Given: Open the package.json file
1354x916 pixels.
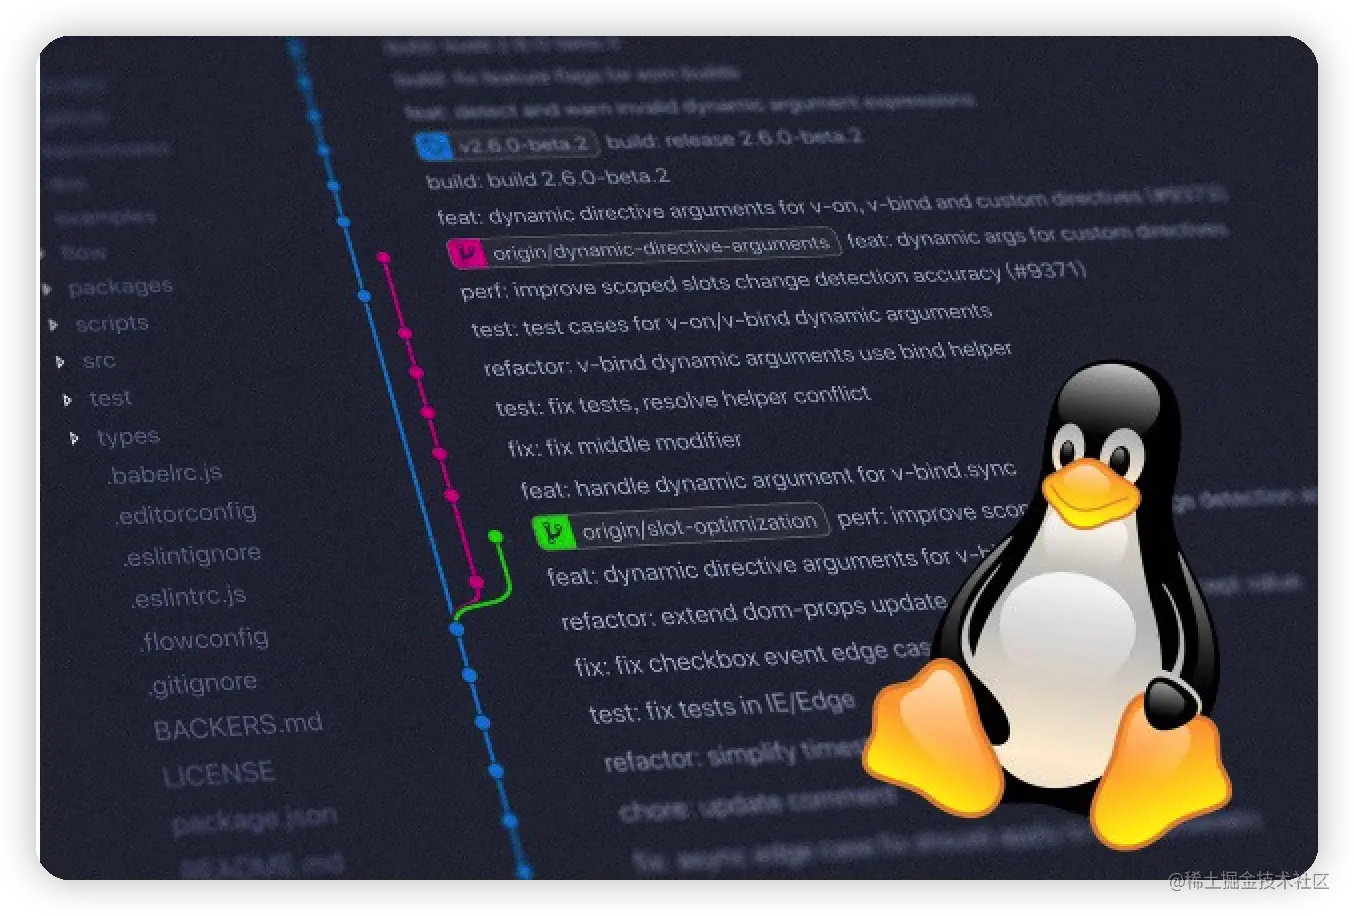Looking at the screenshot, I should click(x=254, y=819).
